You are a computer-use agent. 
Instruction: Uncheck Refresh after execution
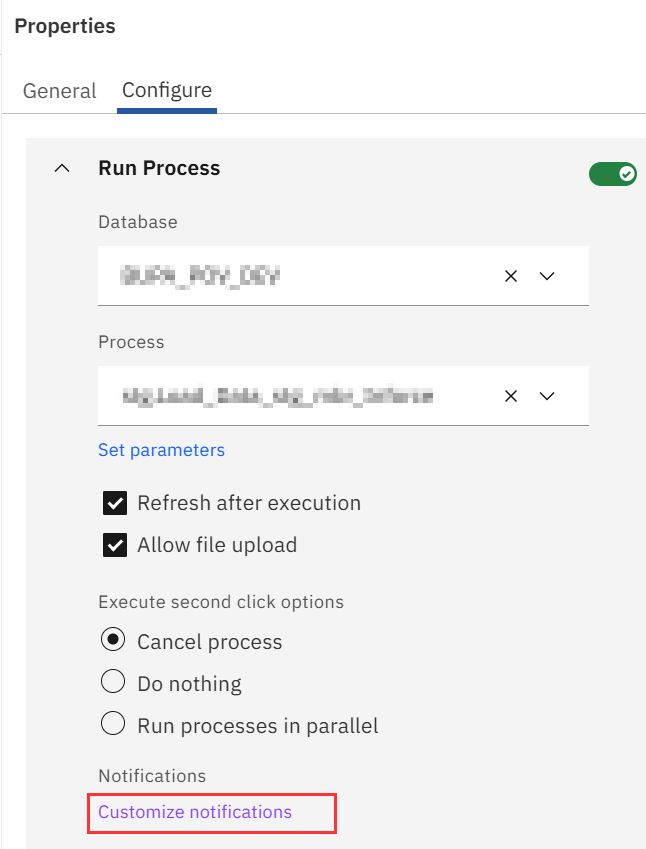coord(115,503)
